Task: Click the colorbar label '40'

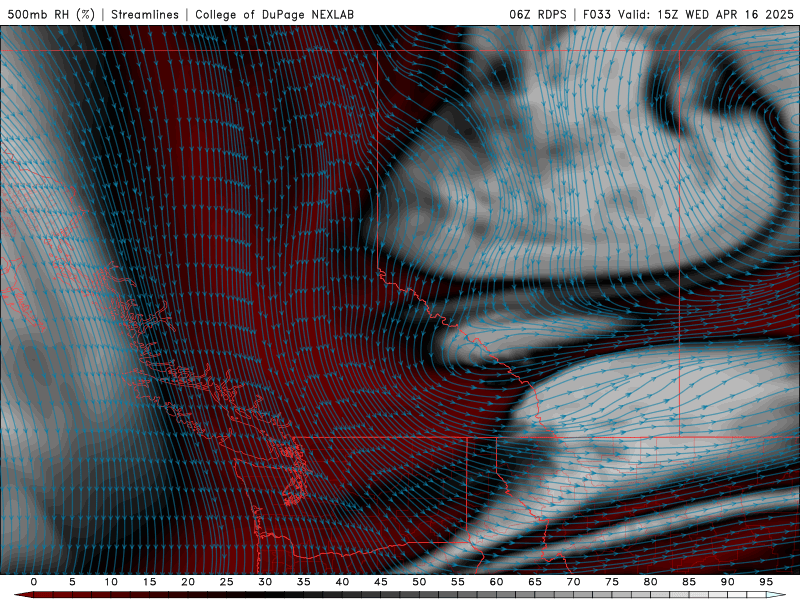Action: 342,582
